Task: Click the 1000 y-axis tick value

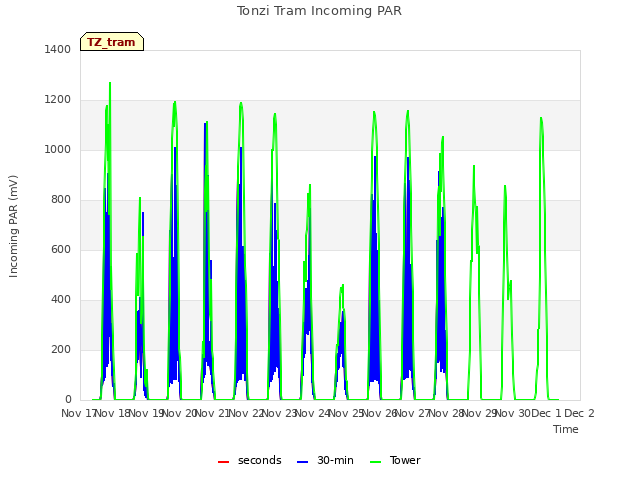Action: pos(58,149)
